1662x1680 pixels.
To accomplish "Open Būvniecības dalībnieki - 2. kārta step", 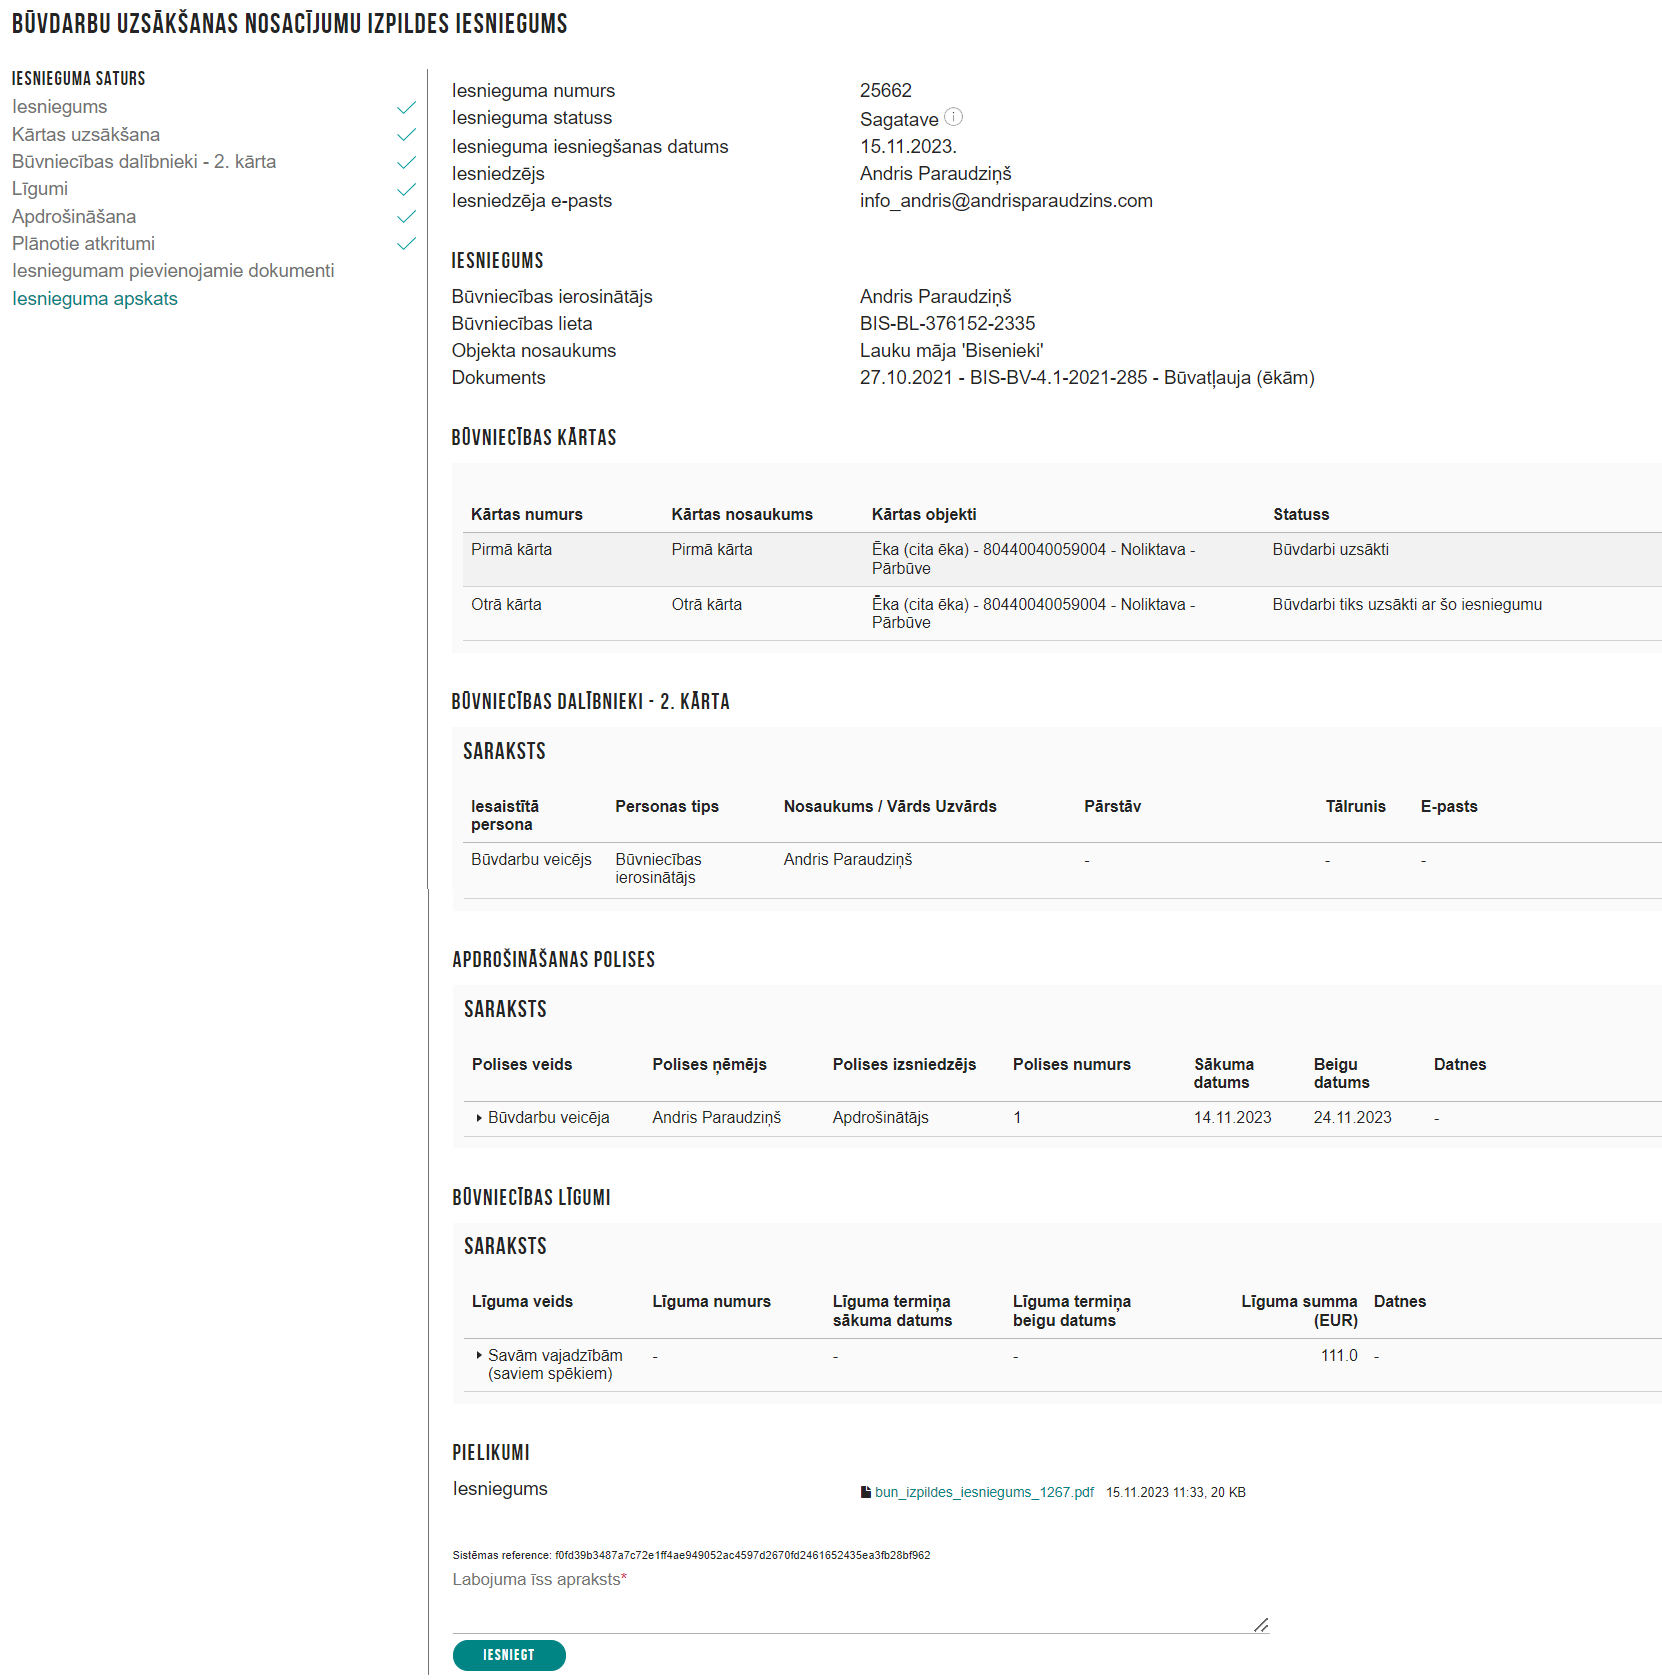I will pyautogui.click(x=144, y=162).
